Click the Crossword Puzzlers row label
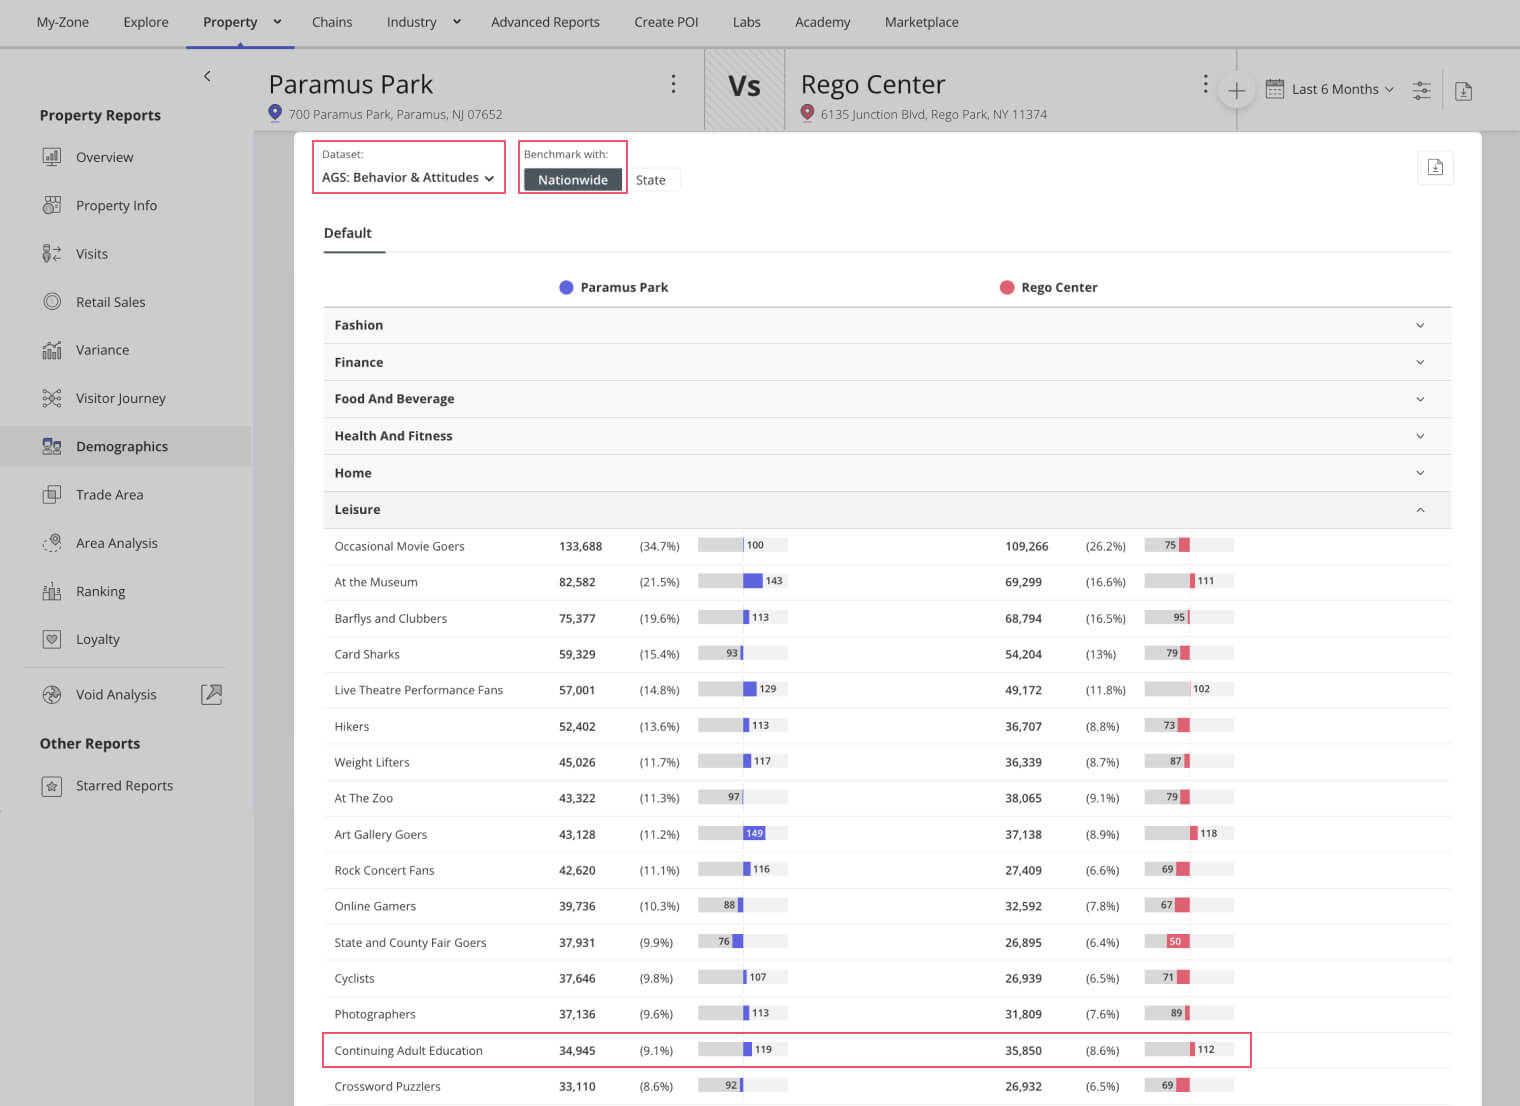Screen dimensions: 1520x1106 tap(387, 1086)
